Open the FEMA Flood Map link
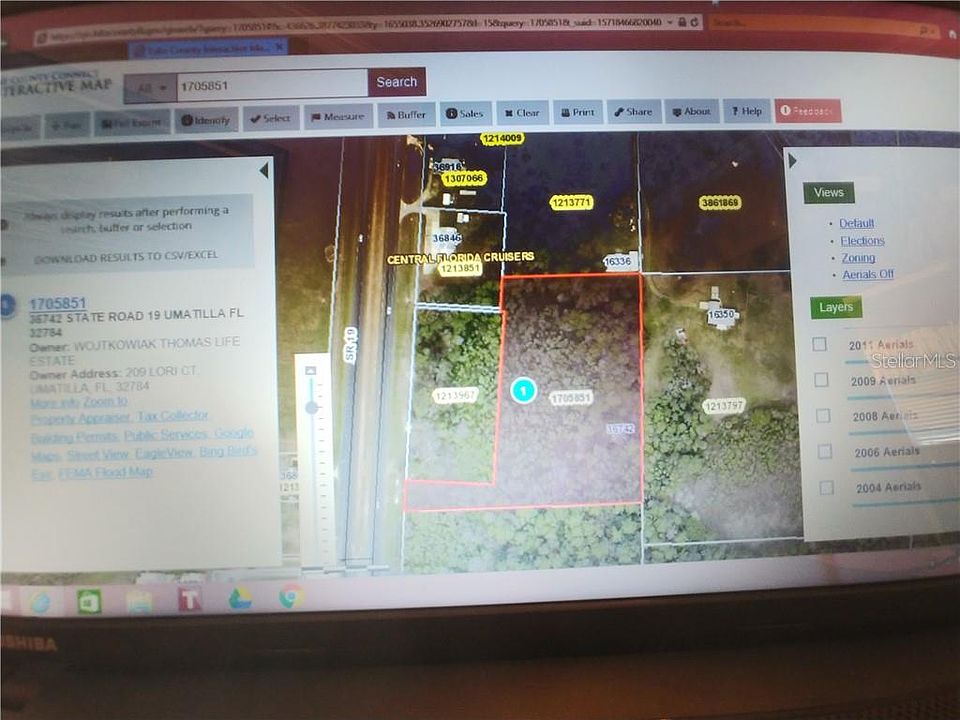This screenshot has height=720, width=960. click(106, 472)
